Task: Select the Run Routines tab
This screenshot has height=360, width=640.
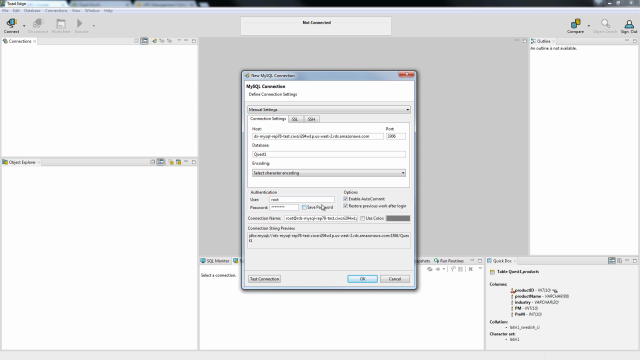Action: 449,261
